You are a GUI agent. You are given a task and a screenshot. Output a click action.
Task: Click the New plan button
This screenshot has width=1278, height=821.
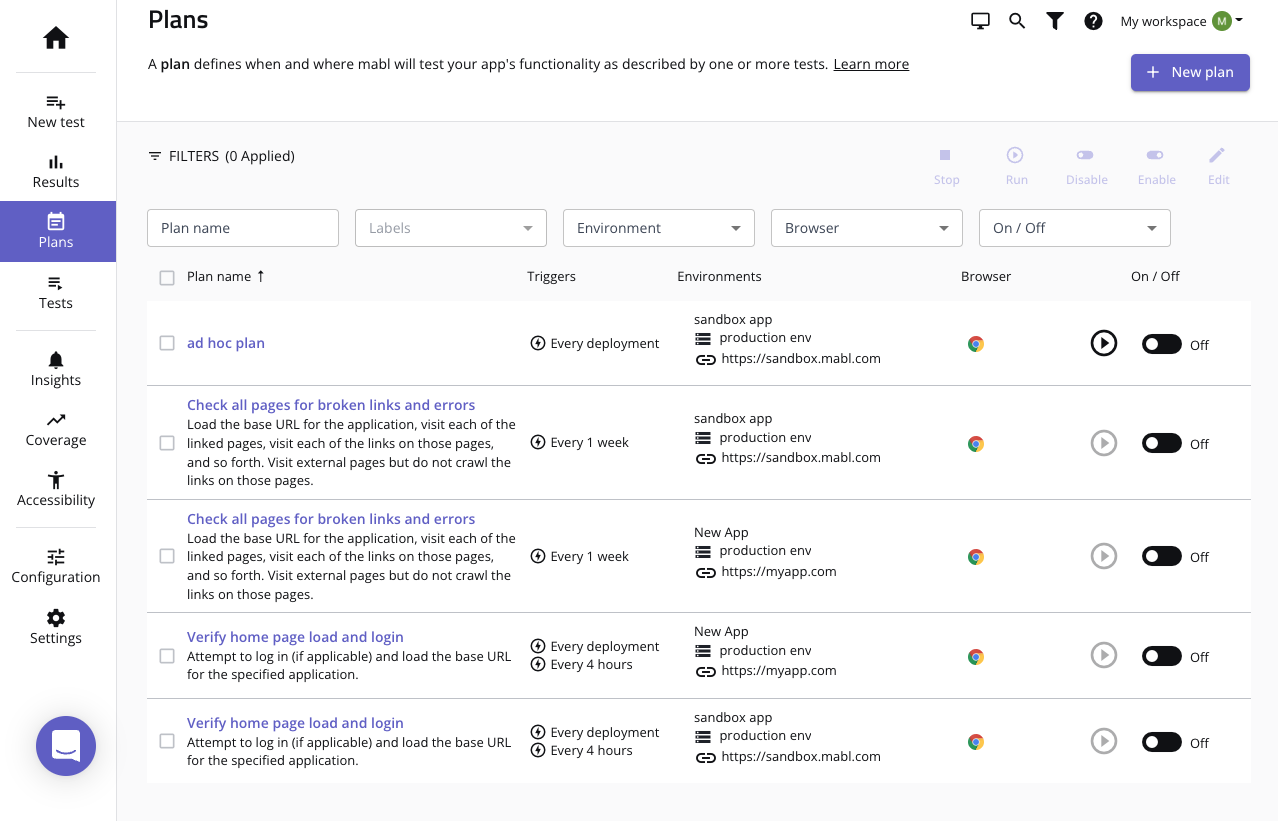(x=1190, y=72)
